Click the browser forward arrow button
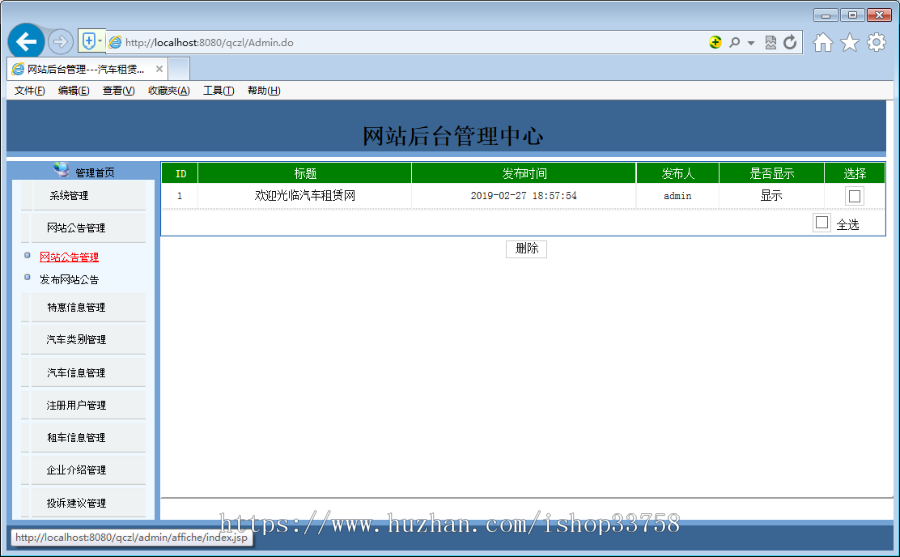Screen dimensions: 900x557 point(60,41)
